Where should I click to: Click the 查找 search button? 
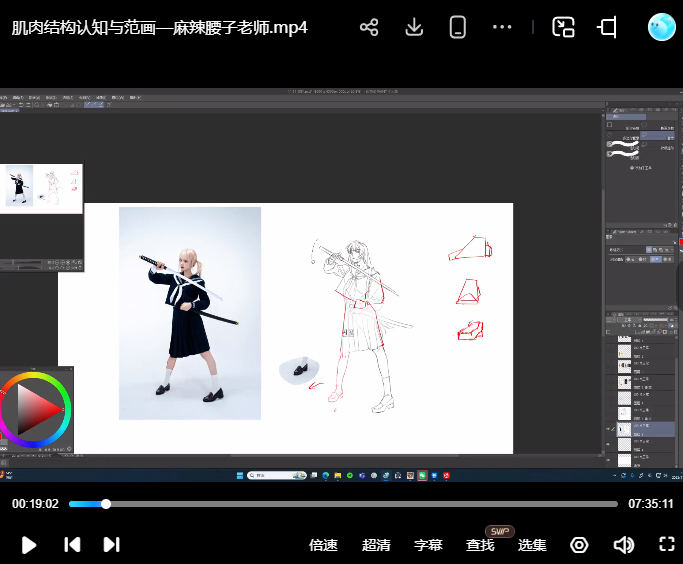(x=480, y=545)
